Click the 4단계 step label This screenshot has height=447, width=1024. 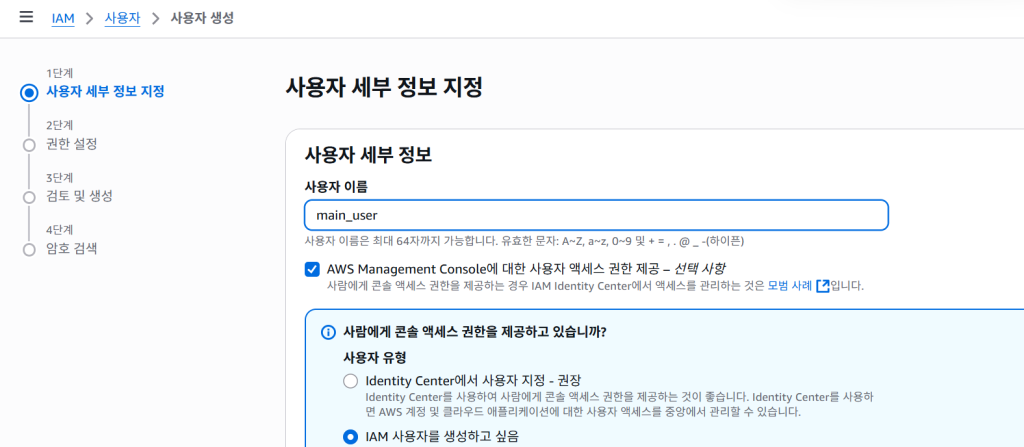[x=59, y=229]
